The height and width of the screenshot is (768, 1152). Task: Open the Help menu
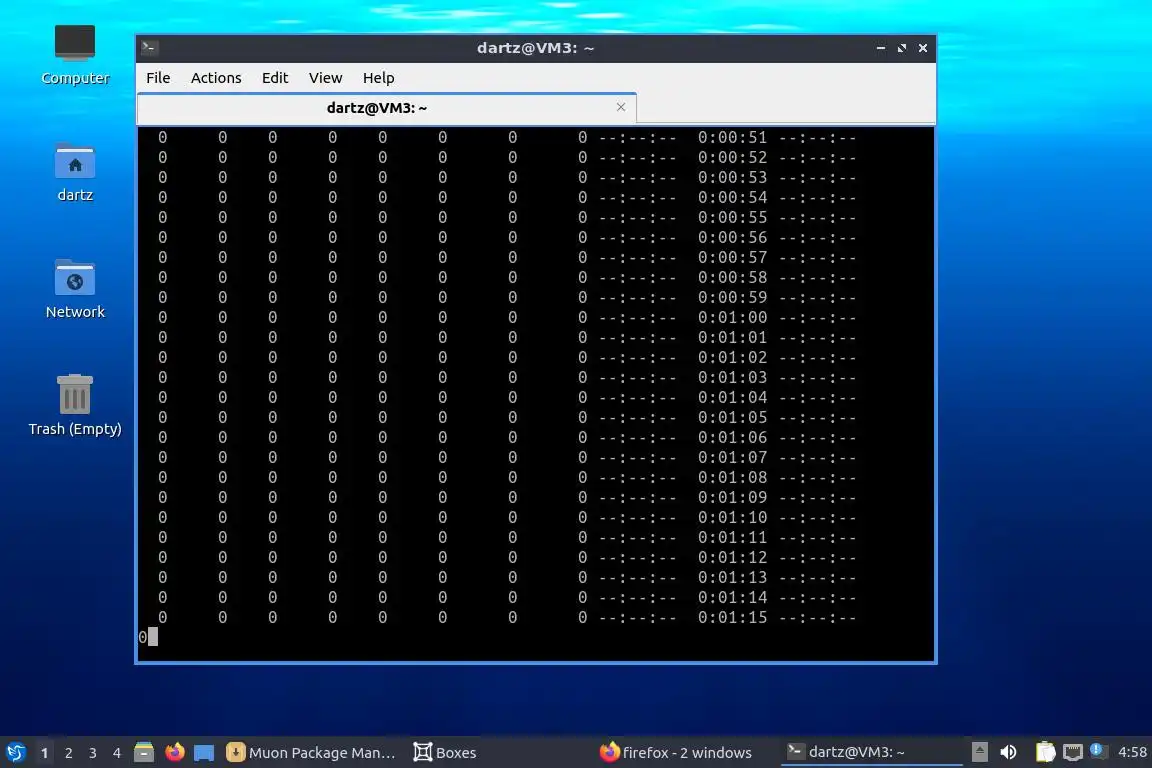(378, 78)
